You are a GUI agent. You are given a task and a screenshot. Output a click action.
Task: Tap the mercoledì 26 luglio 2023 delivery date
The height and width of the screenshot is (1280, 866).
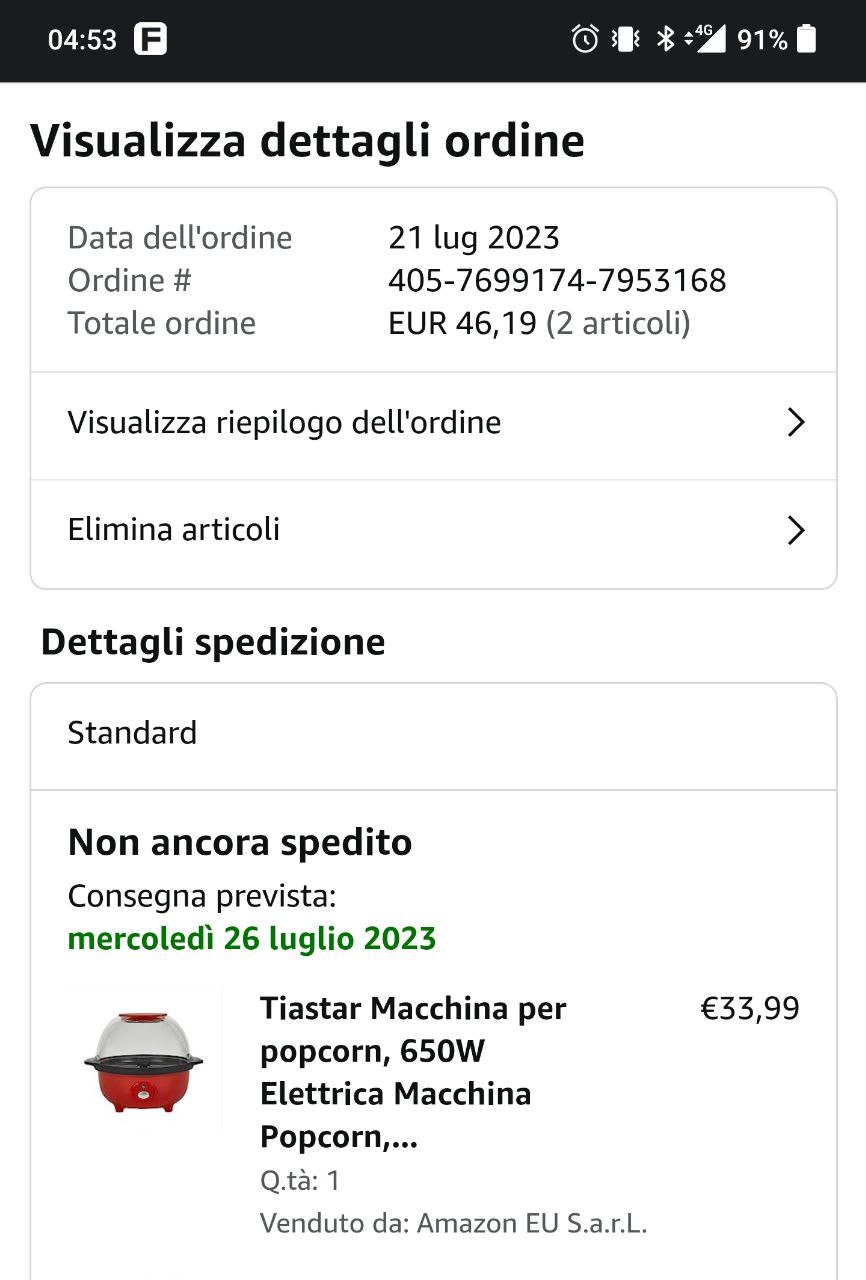(252, 939)
